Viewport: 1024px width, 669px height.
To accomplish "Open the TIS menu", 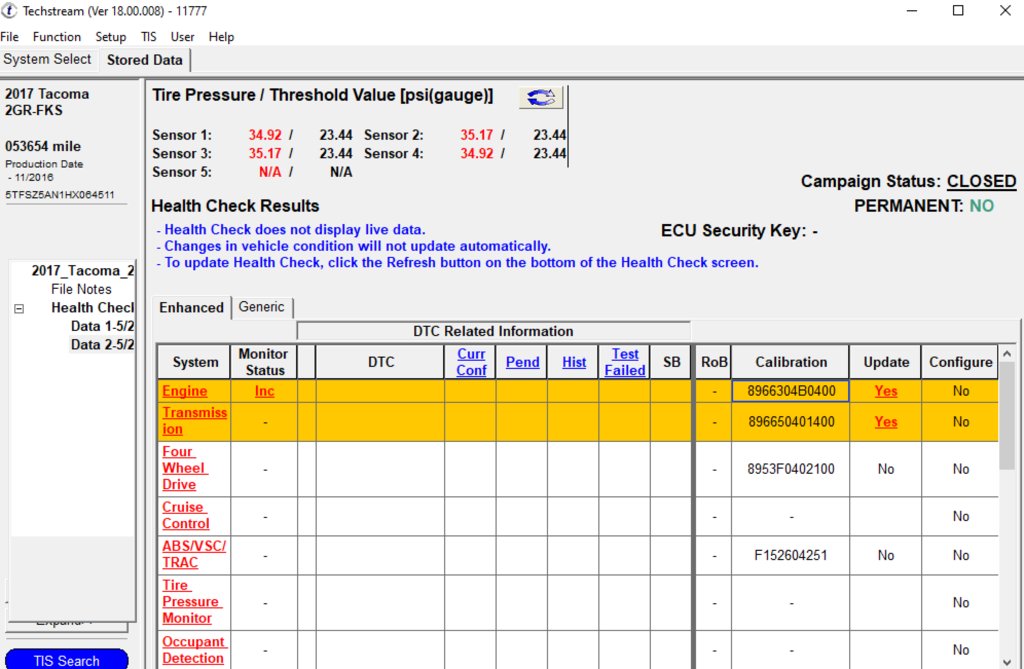I will [148, 37].
